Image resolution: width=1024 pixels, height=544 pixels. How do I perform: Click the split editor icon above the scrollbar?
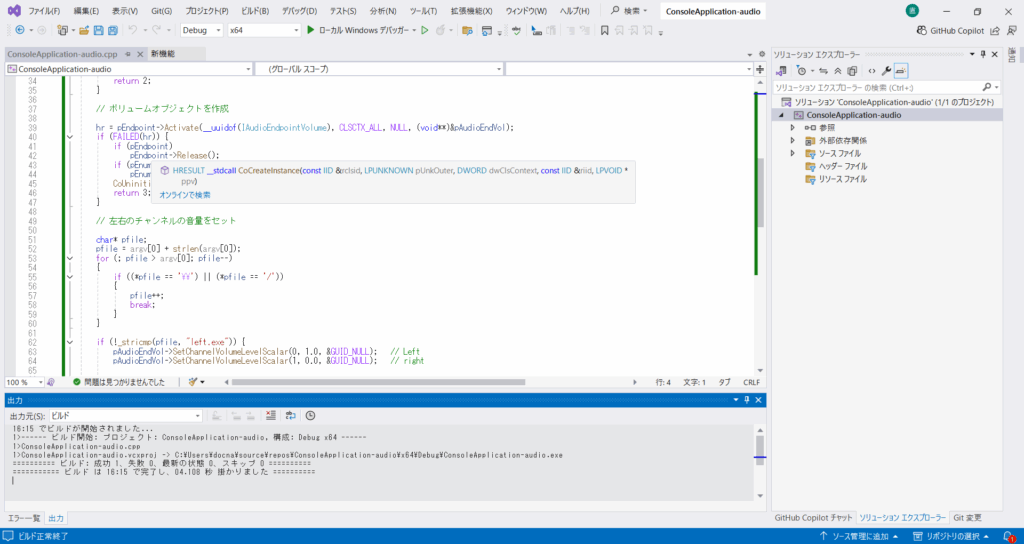760,69
